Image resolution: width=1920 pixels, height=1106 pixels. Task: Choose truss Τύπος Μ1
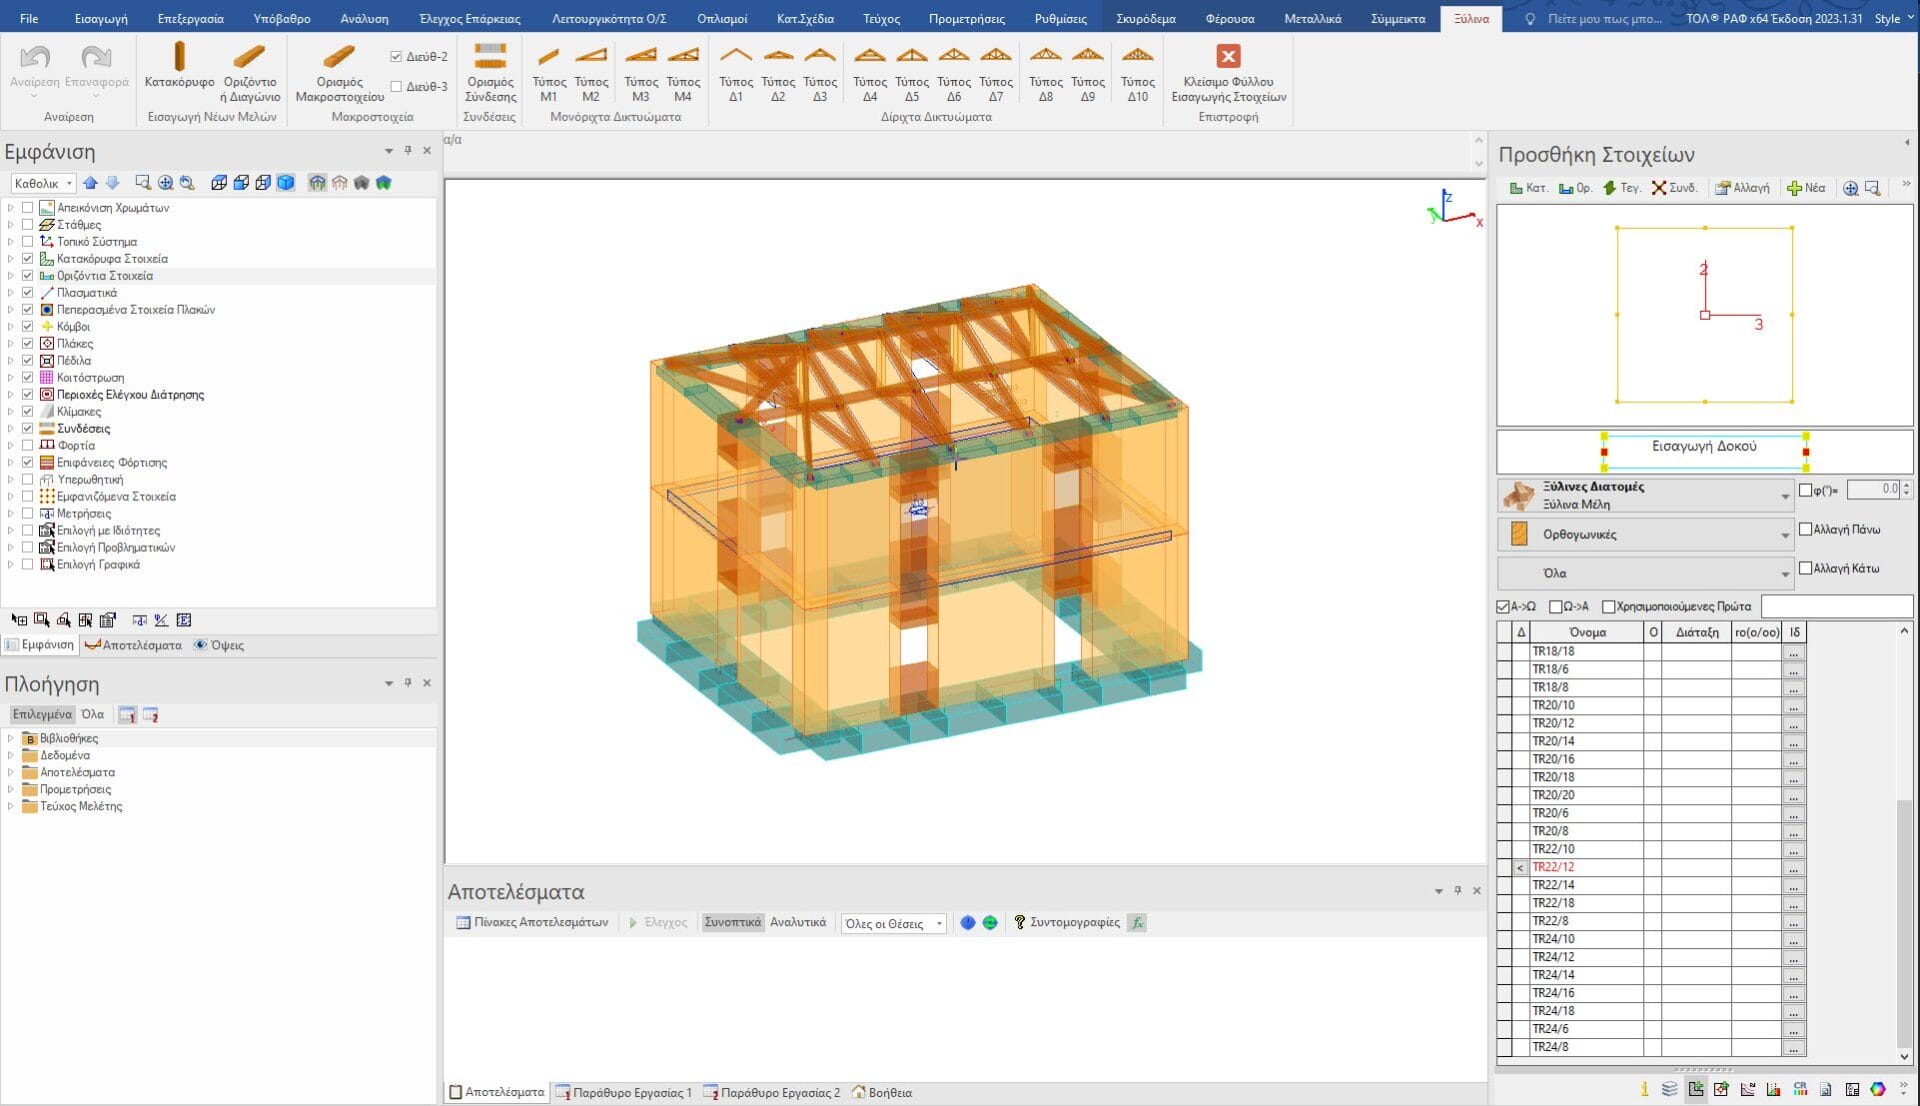pos(548,66)
